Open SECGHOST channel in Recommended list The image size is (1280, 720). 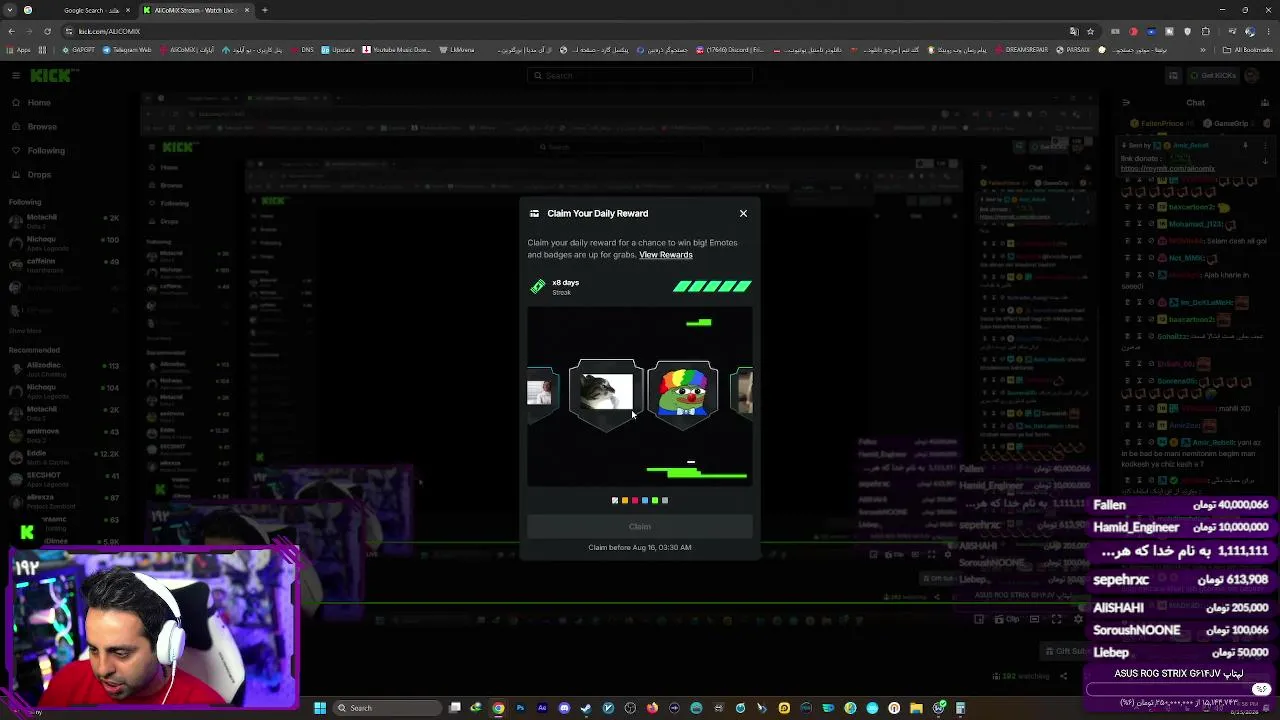(62, 478)
